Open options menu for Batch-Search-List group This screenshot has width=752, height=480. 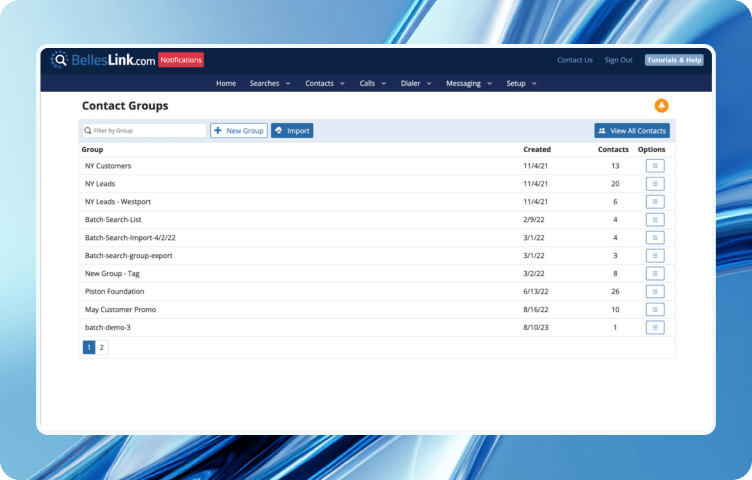coord(655,220)
